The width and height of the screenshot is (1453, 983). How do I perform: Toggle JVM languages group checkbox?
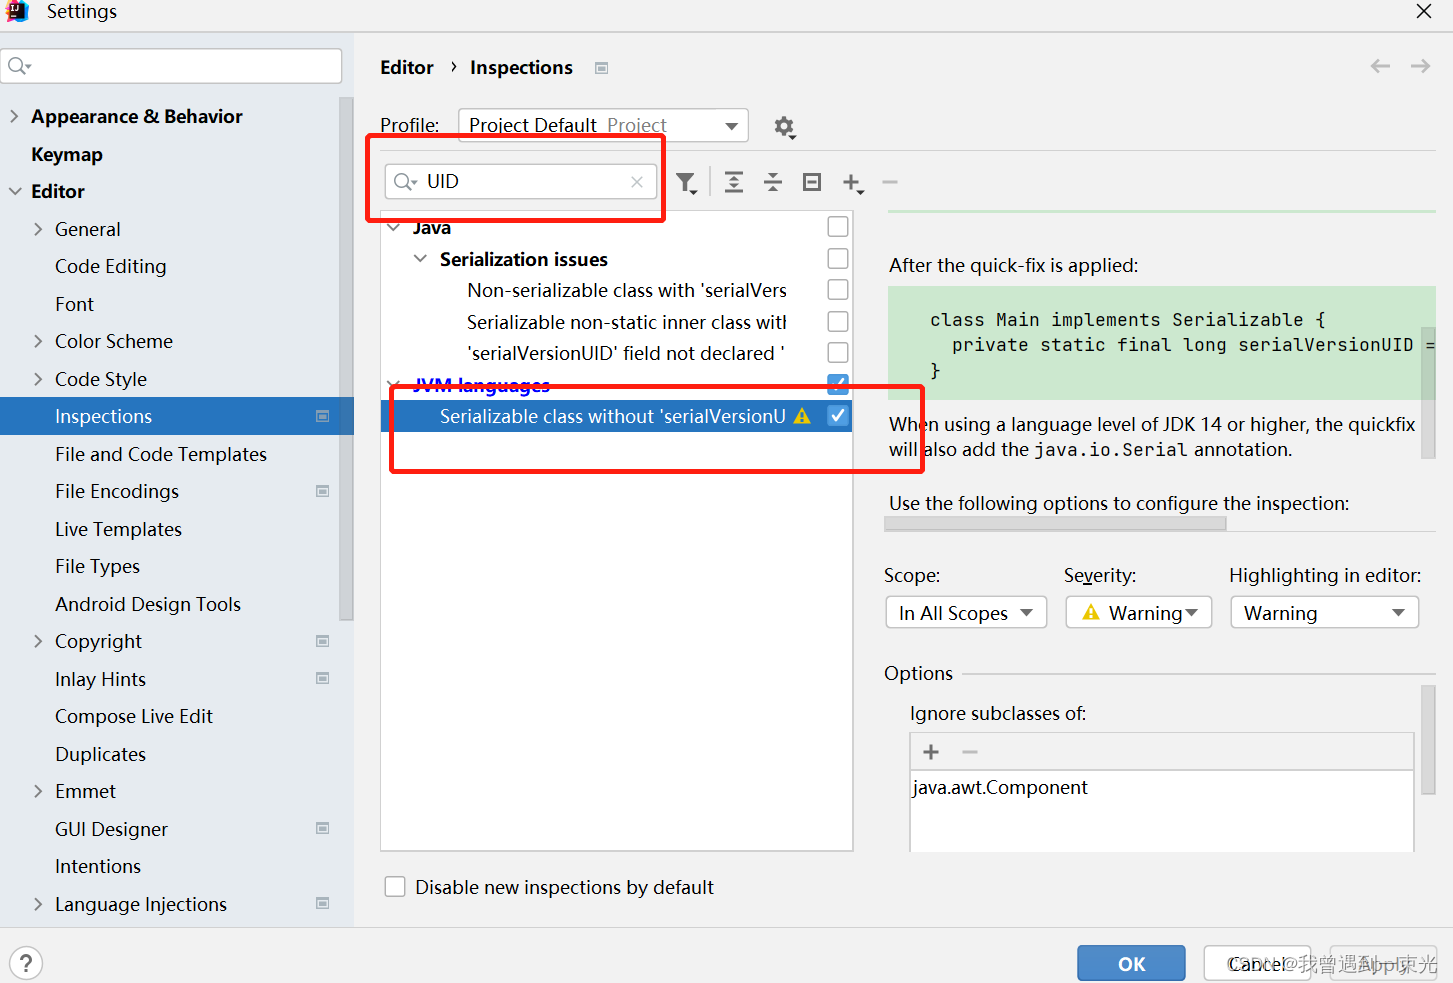[x=838, y=384]
